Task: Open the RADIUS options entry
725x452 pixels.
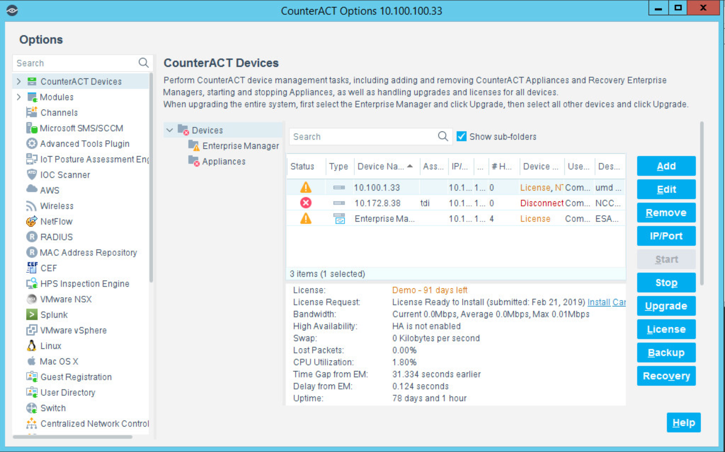Action: (56, 237)
